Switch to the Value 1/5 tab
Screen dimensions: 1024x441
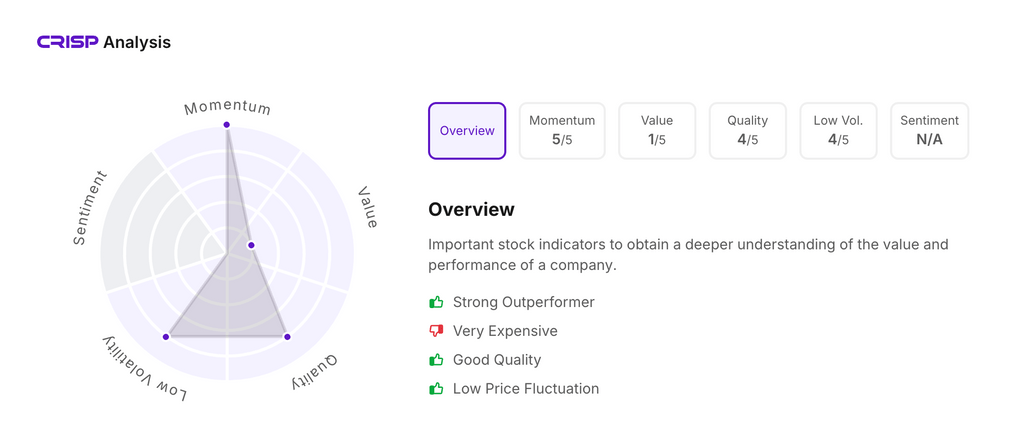657,131
